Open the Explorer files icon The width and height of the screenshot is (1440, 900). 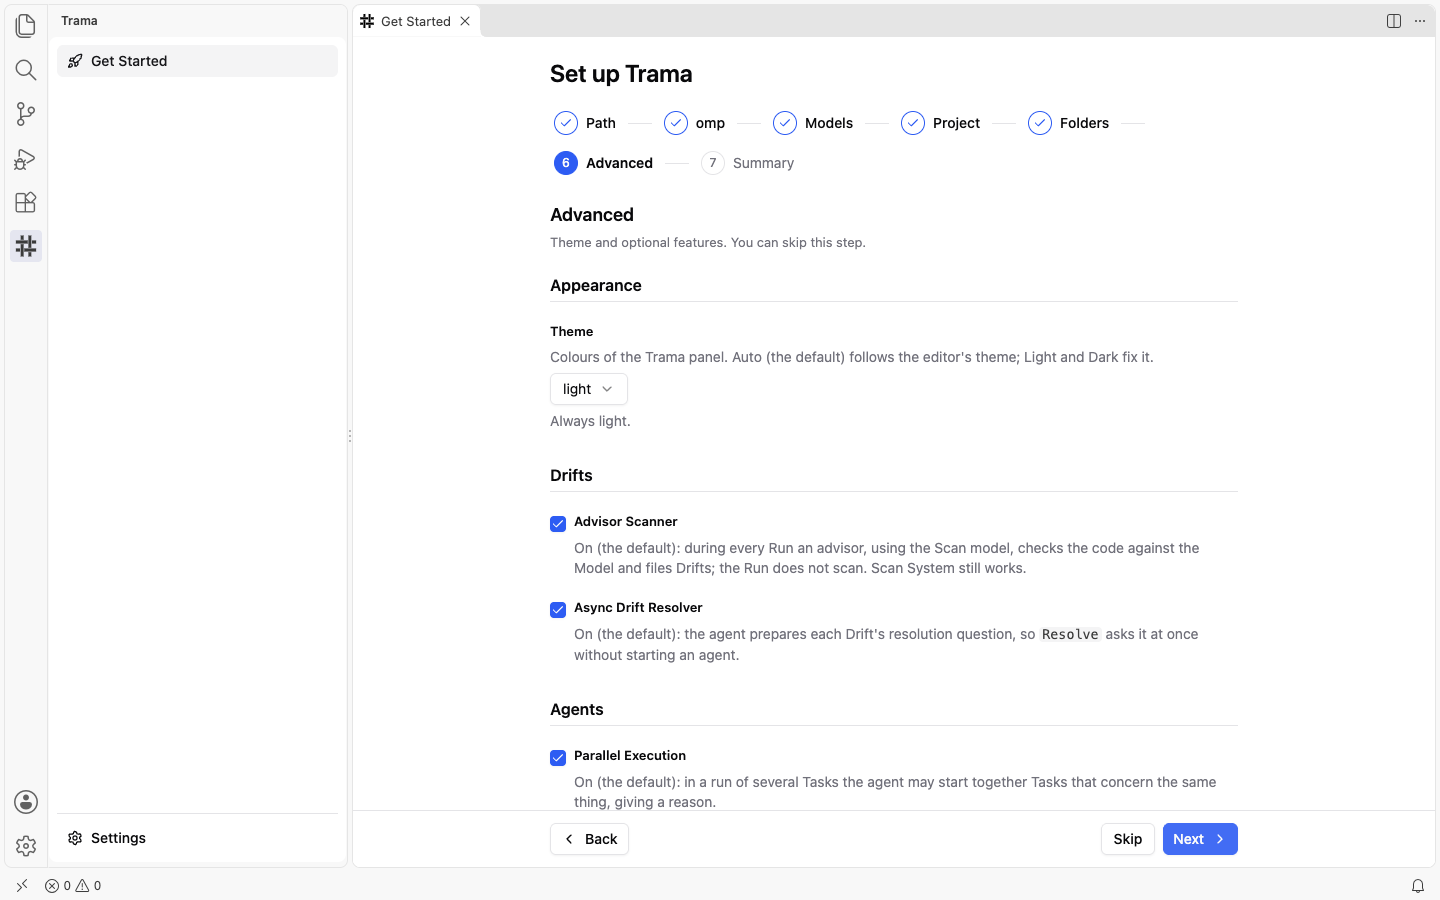(26, 25)
